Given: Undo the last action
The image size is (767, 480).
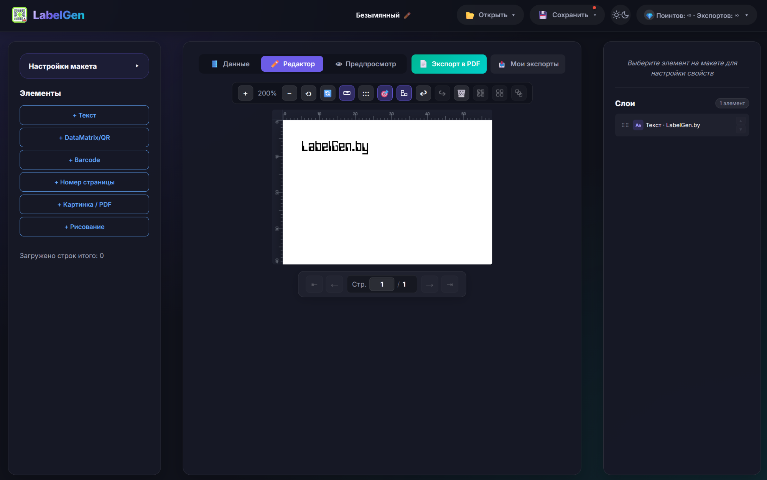Looking at the screenshot, I should pos(423,93).
